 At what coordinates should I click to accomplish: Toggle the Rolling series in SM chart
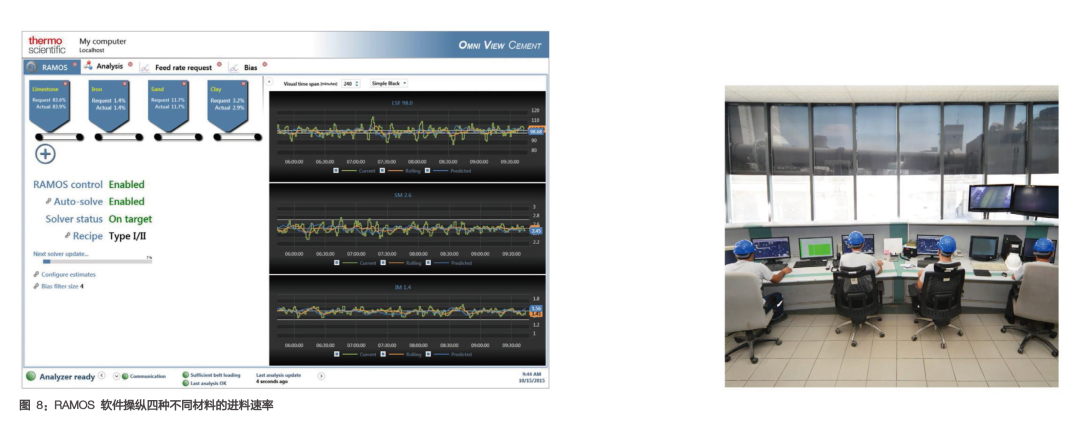(x=382, y=263)
